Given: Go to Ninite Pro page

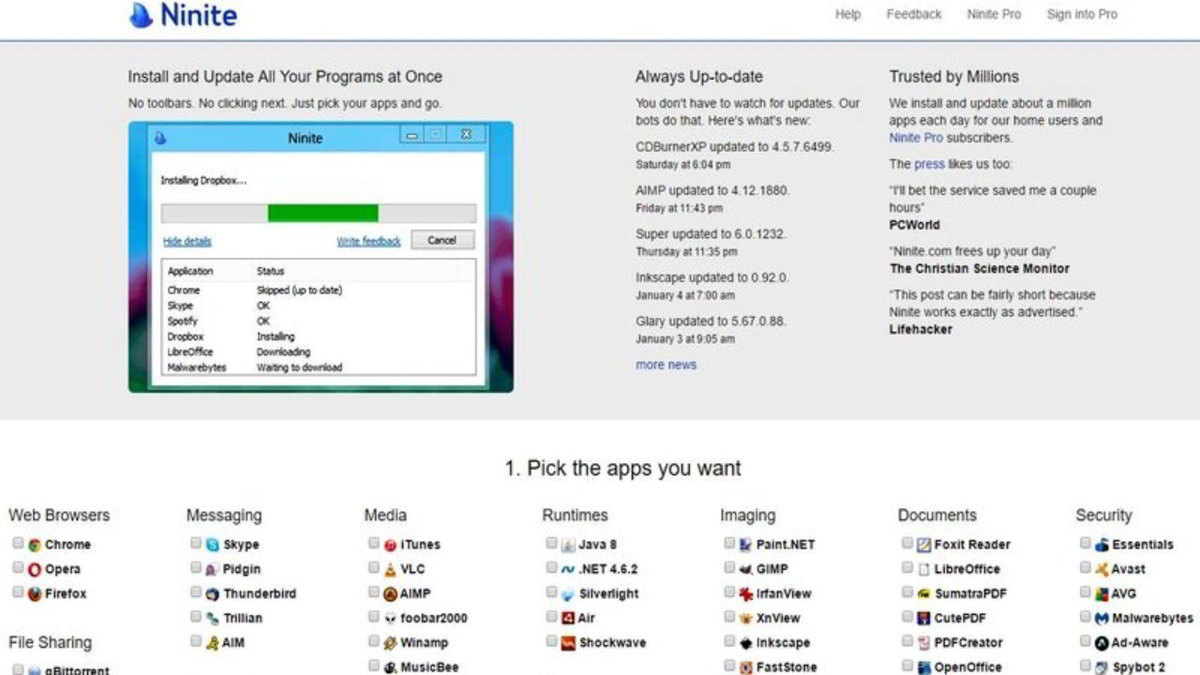Looking at the screenshot, I should point(994,14).
